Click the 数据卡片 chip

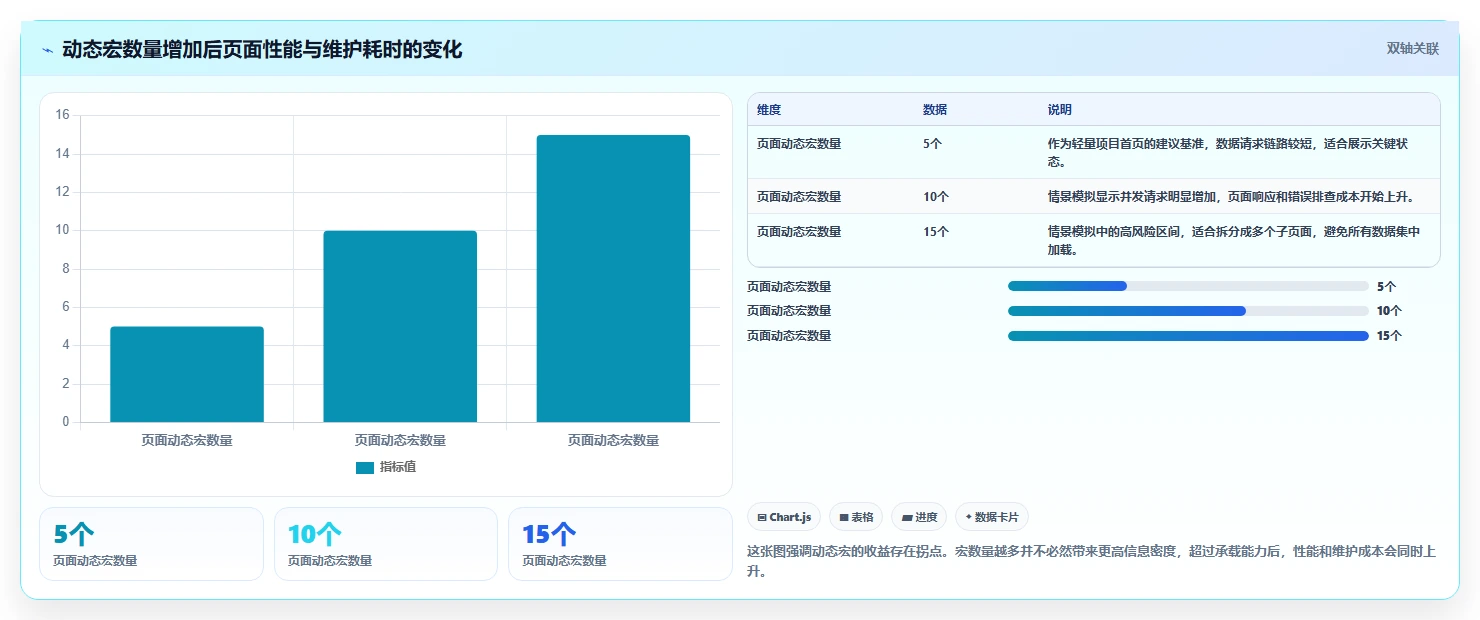(992, 517)
